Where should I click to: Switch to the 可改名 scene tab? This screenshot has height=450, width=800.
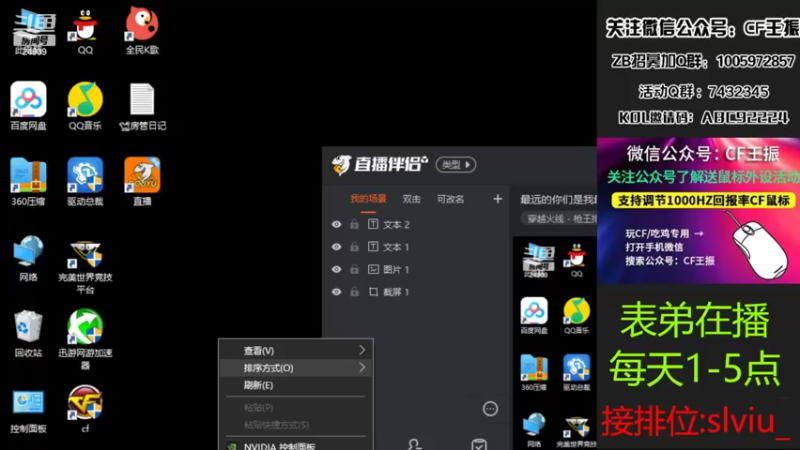click(450, 199)
